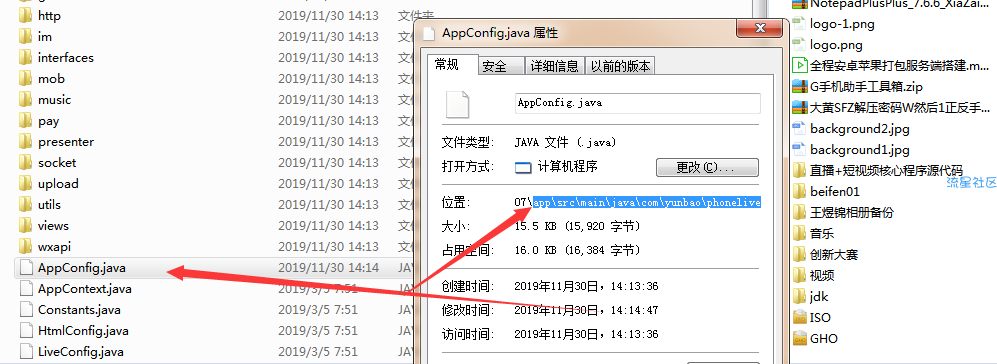Select the jdk folder icon
The height and width of the screenshot is (364, 997).
point(799,297)
